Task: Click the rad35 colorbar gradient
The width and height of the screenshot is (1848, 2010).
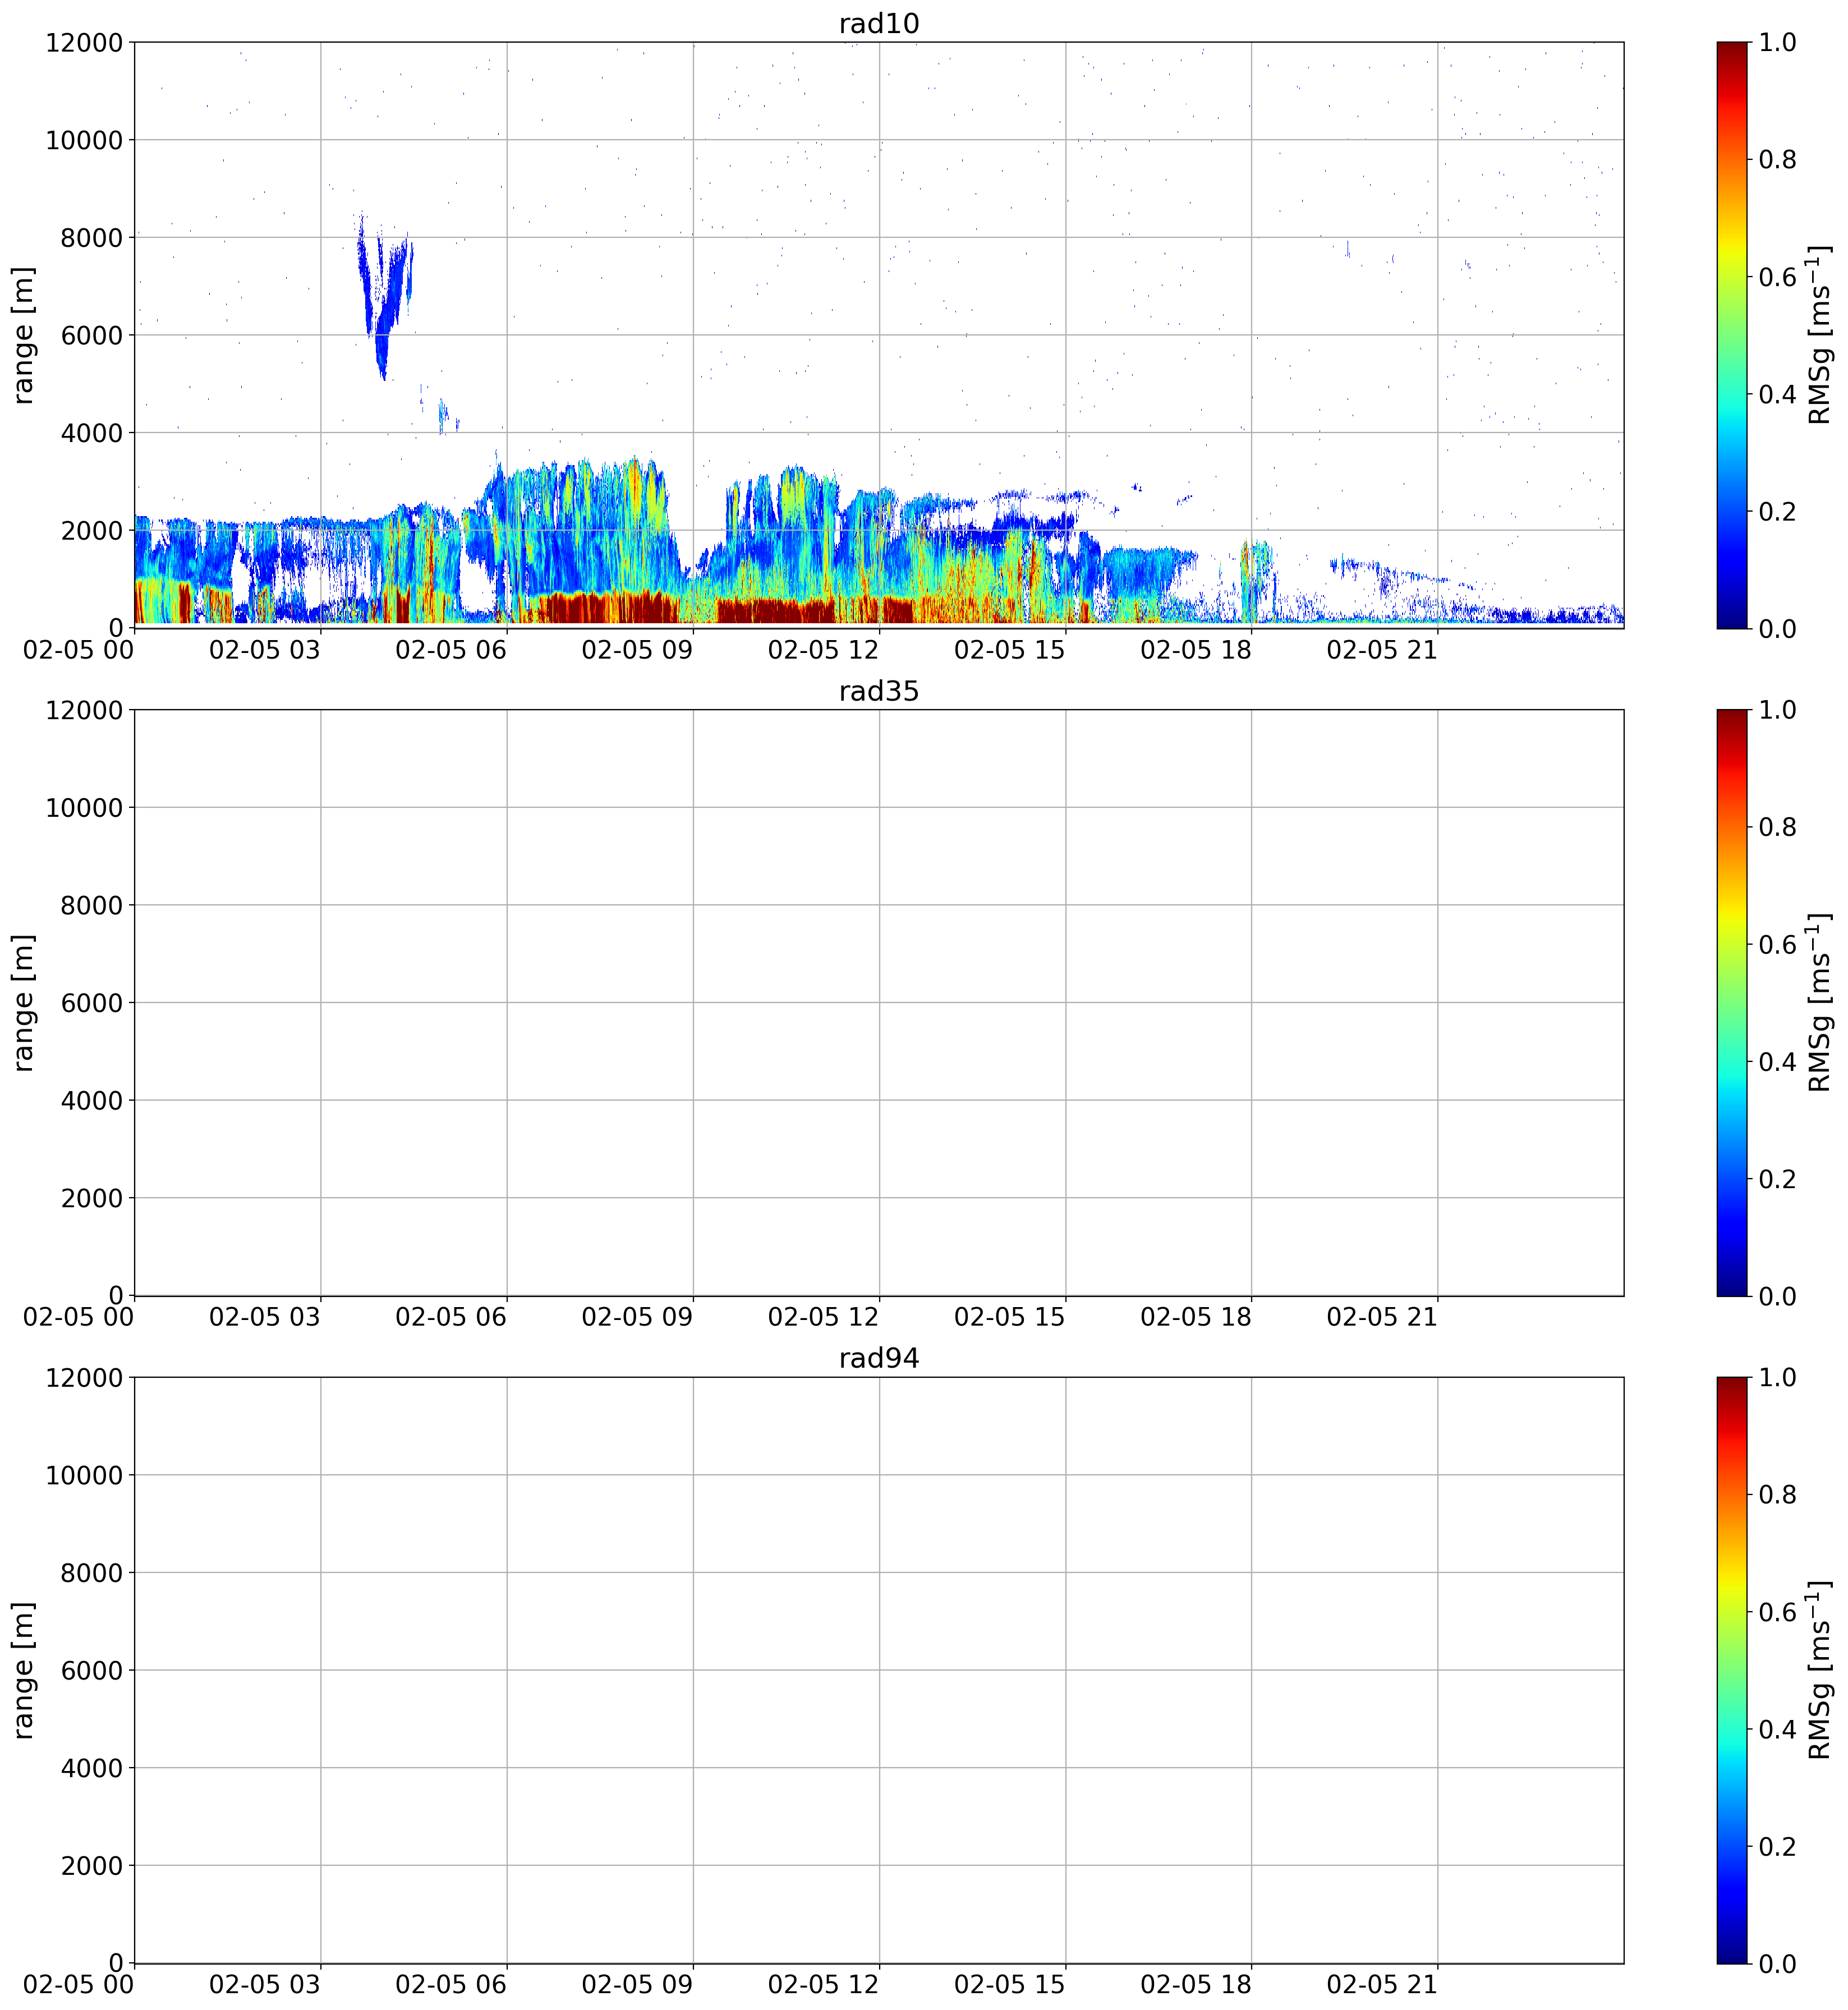Action: pyautogui.click(x=1732, y=1003)
